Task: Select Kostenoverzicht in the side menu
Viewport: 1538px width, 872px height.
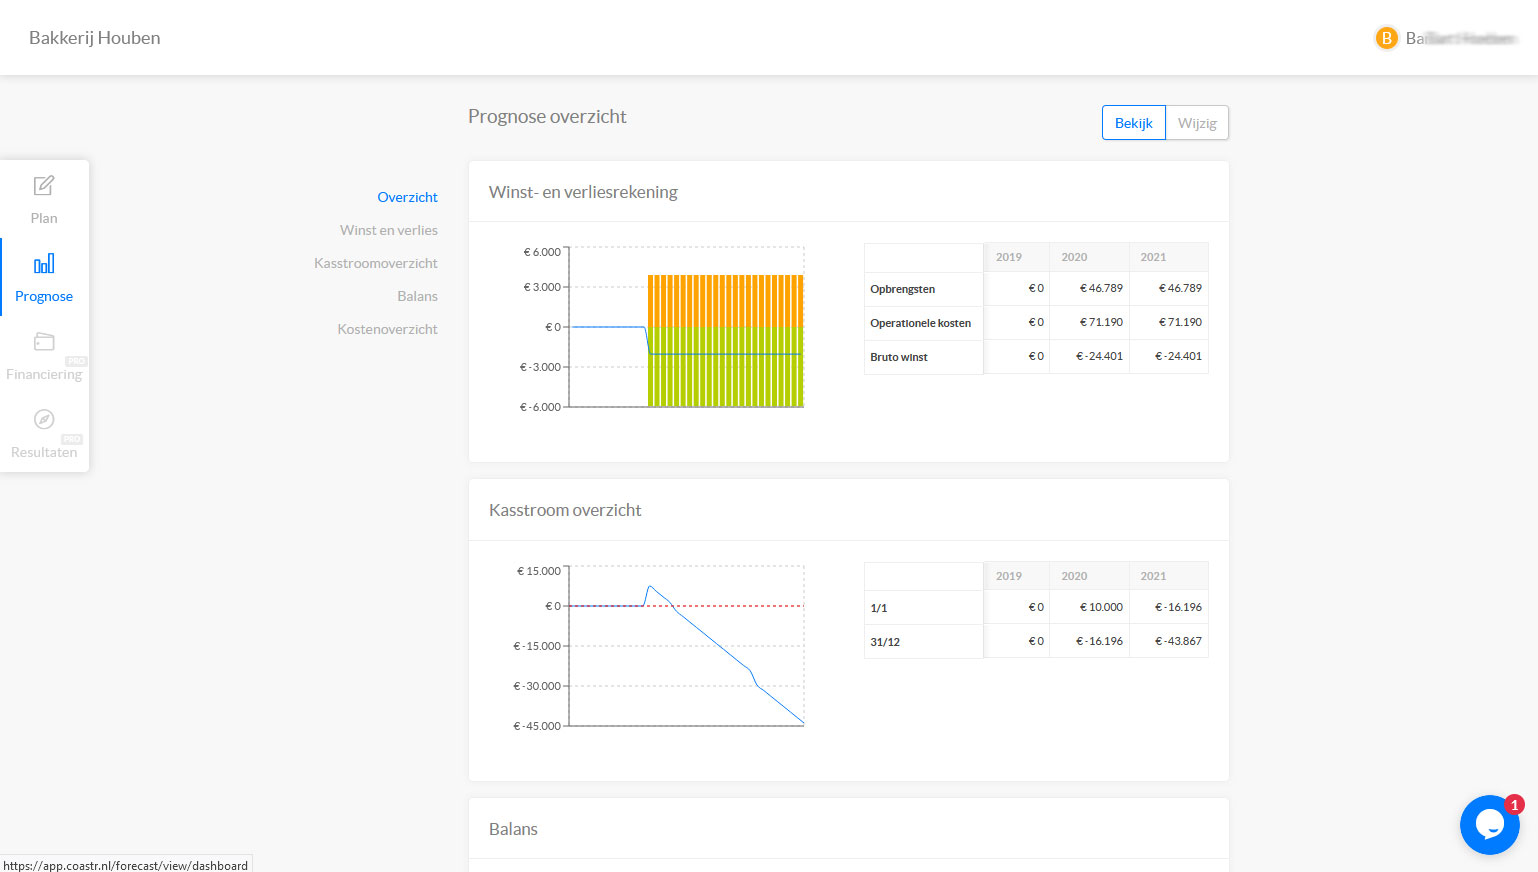Action: click(x=387, y=329)
